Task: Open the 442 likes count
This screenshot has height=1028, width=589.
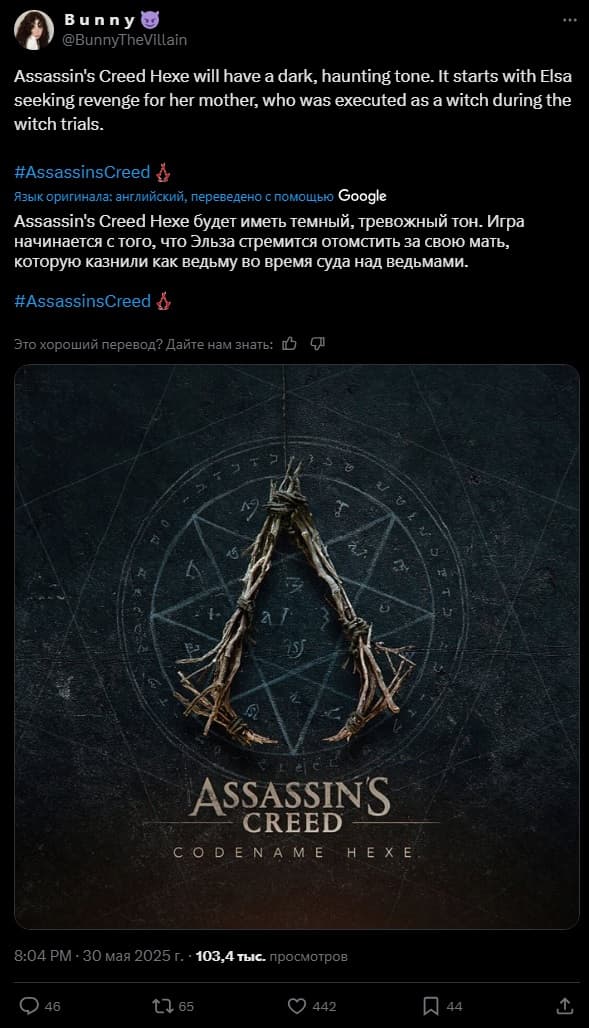Action: point(325,1006)
